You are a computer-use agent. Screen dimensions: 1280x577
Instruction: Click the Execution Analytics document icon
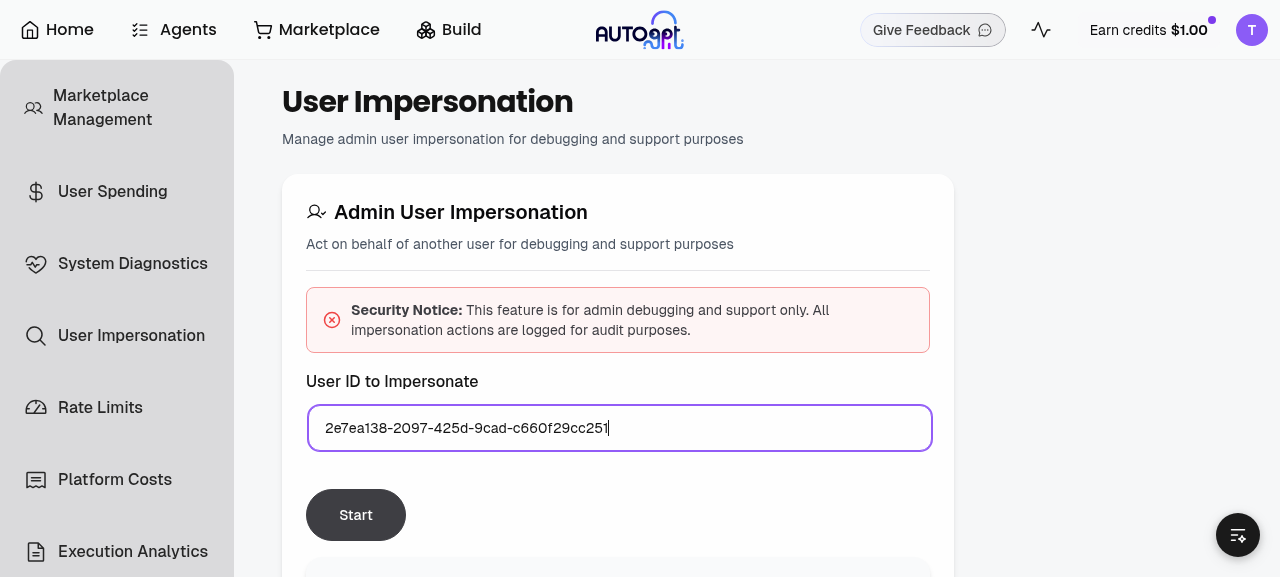pyautogui.click(x=36, y=552)
